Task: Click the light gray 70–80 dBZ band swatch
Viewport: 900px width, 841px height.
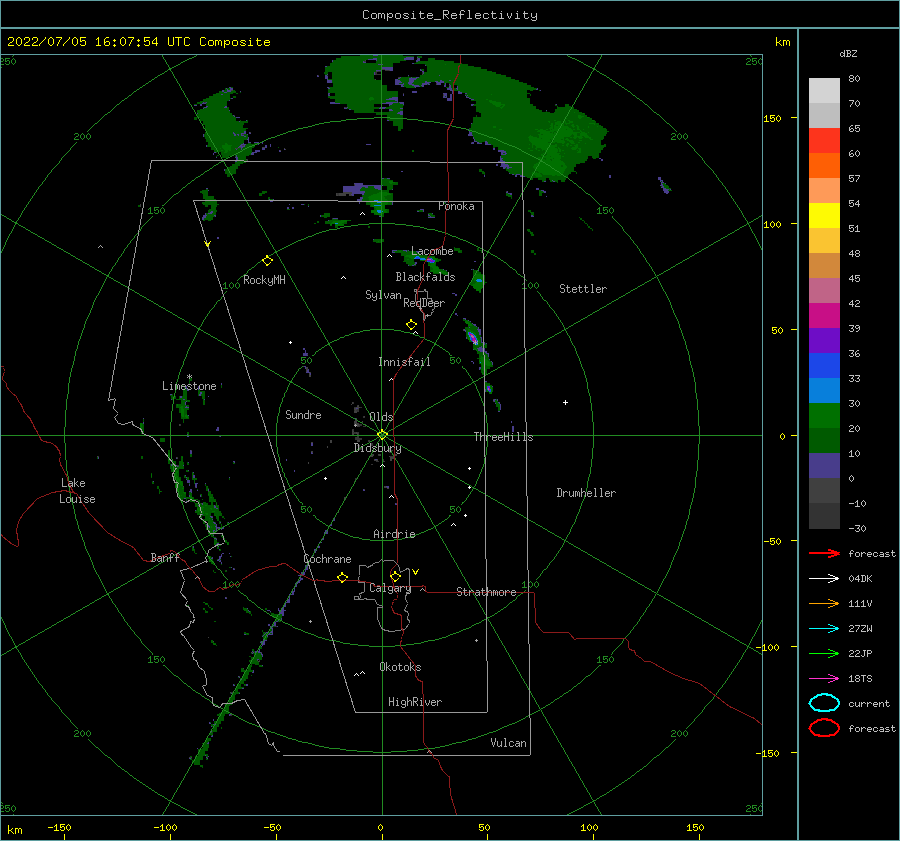Action: click(x=824, y=90)
